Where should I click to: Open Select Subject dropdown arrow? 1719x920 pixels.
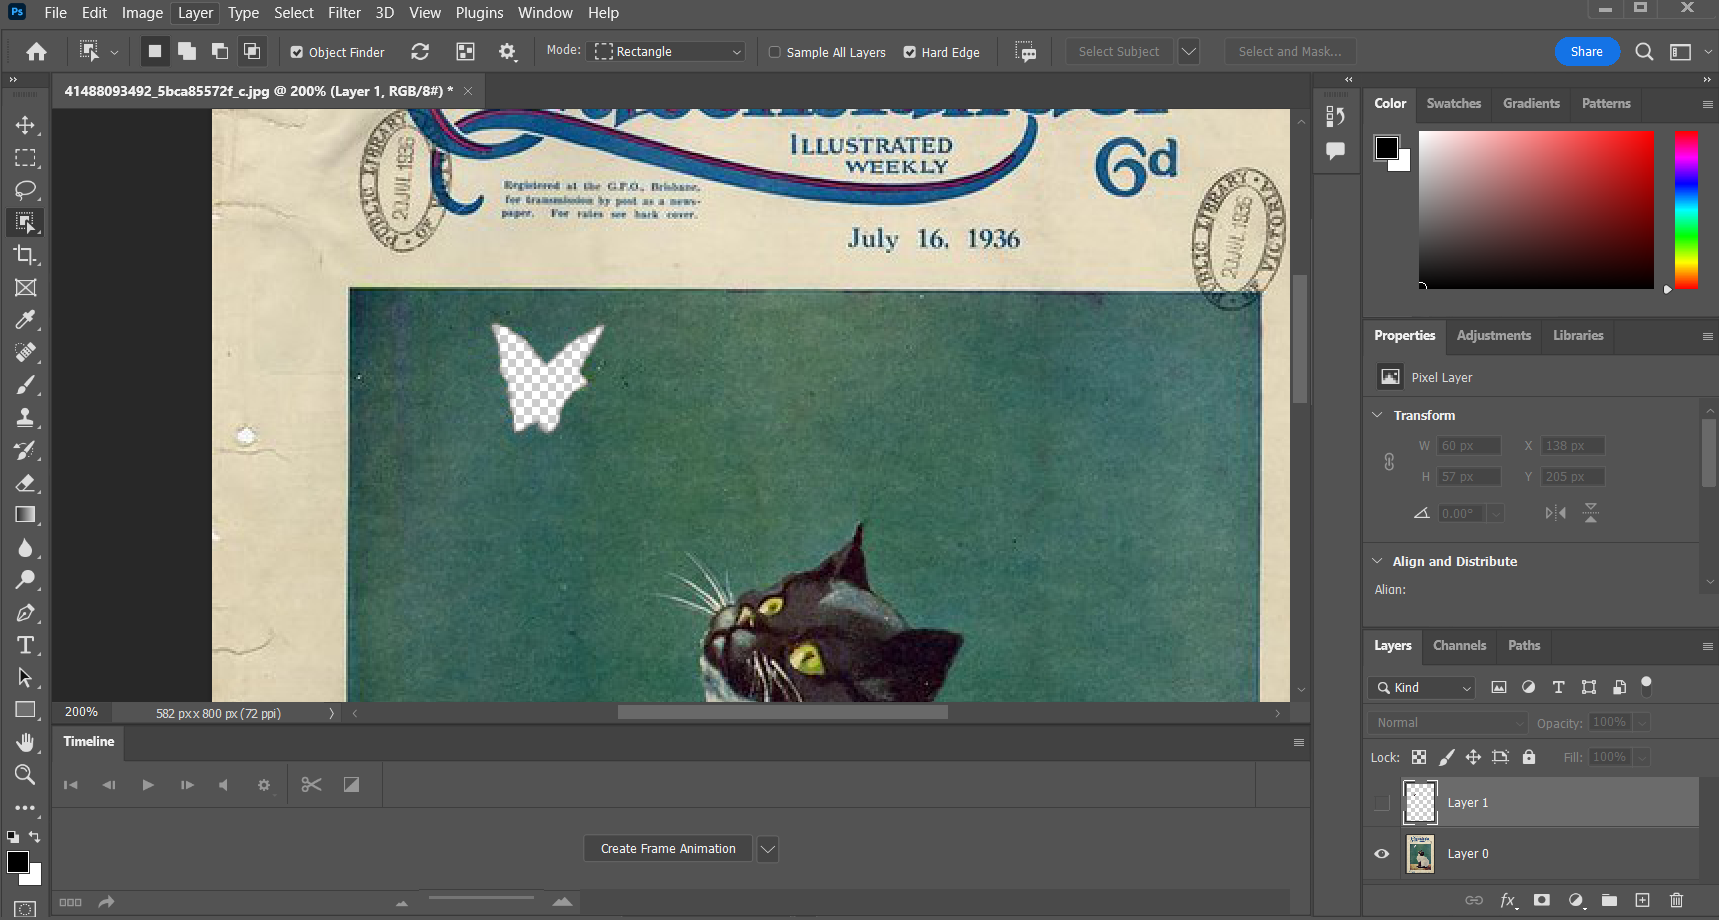coord(1188,52)
